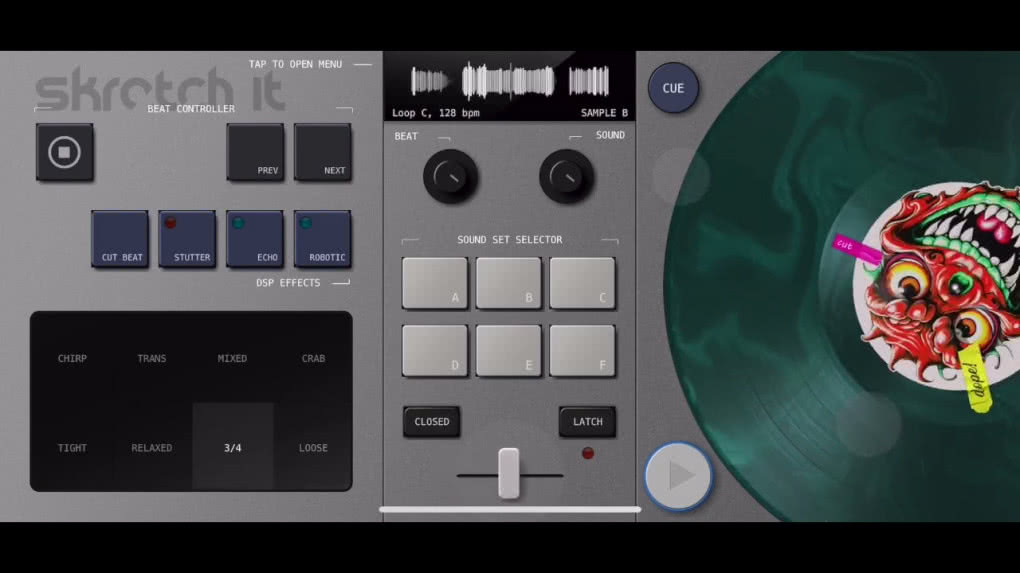Click the crossfader handle
Screen dimensions: 1020x573
point(509,473)
